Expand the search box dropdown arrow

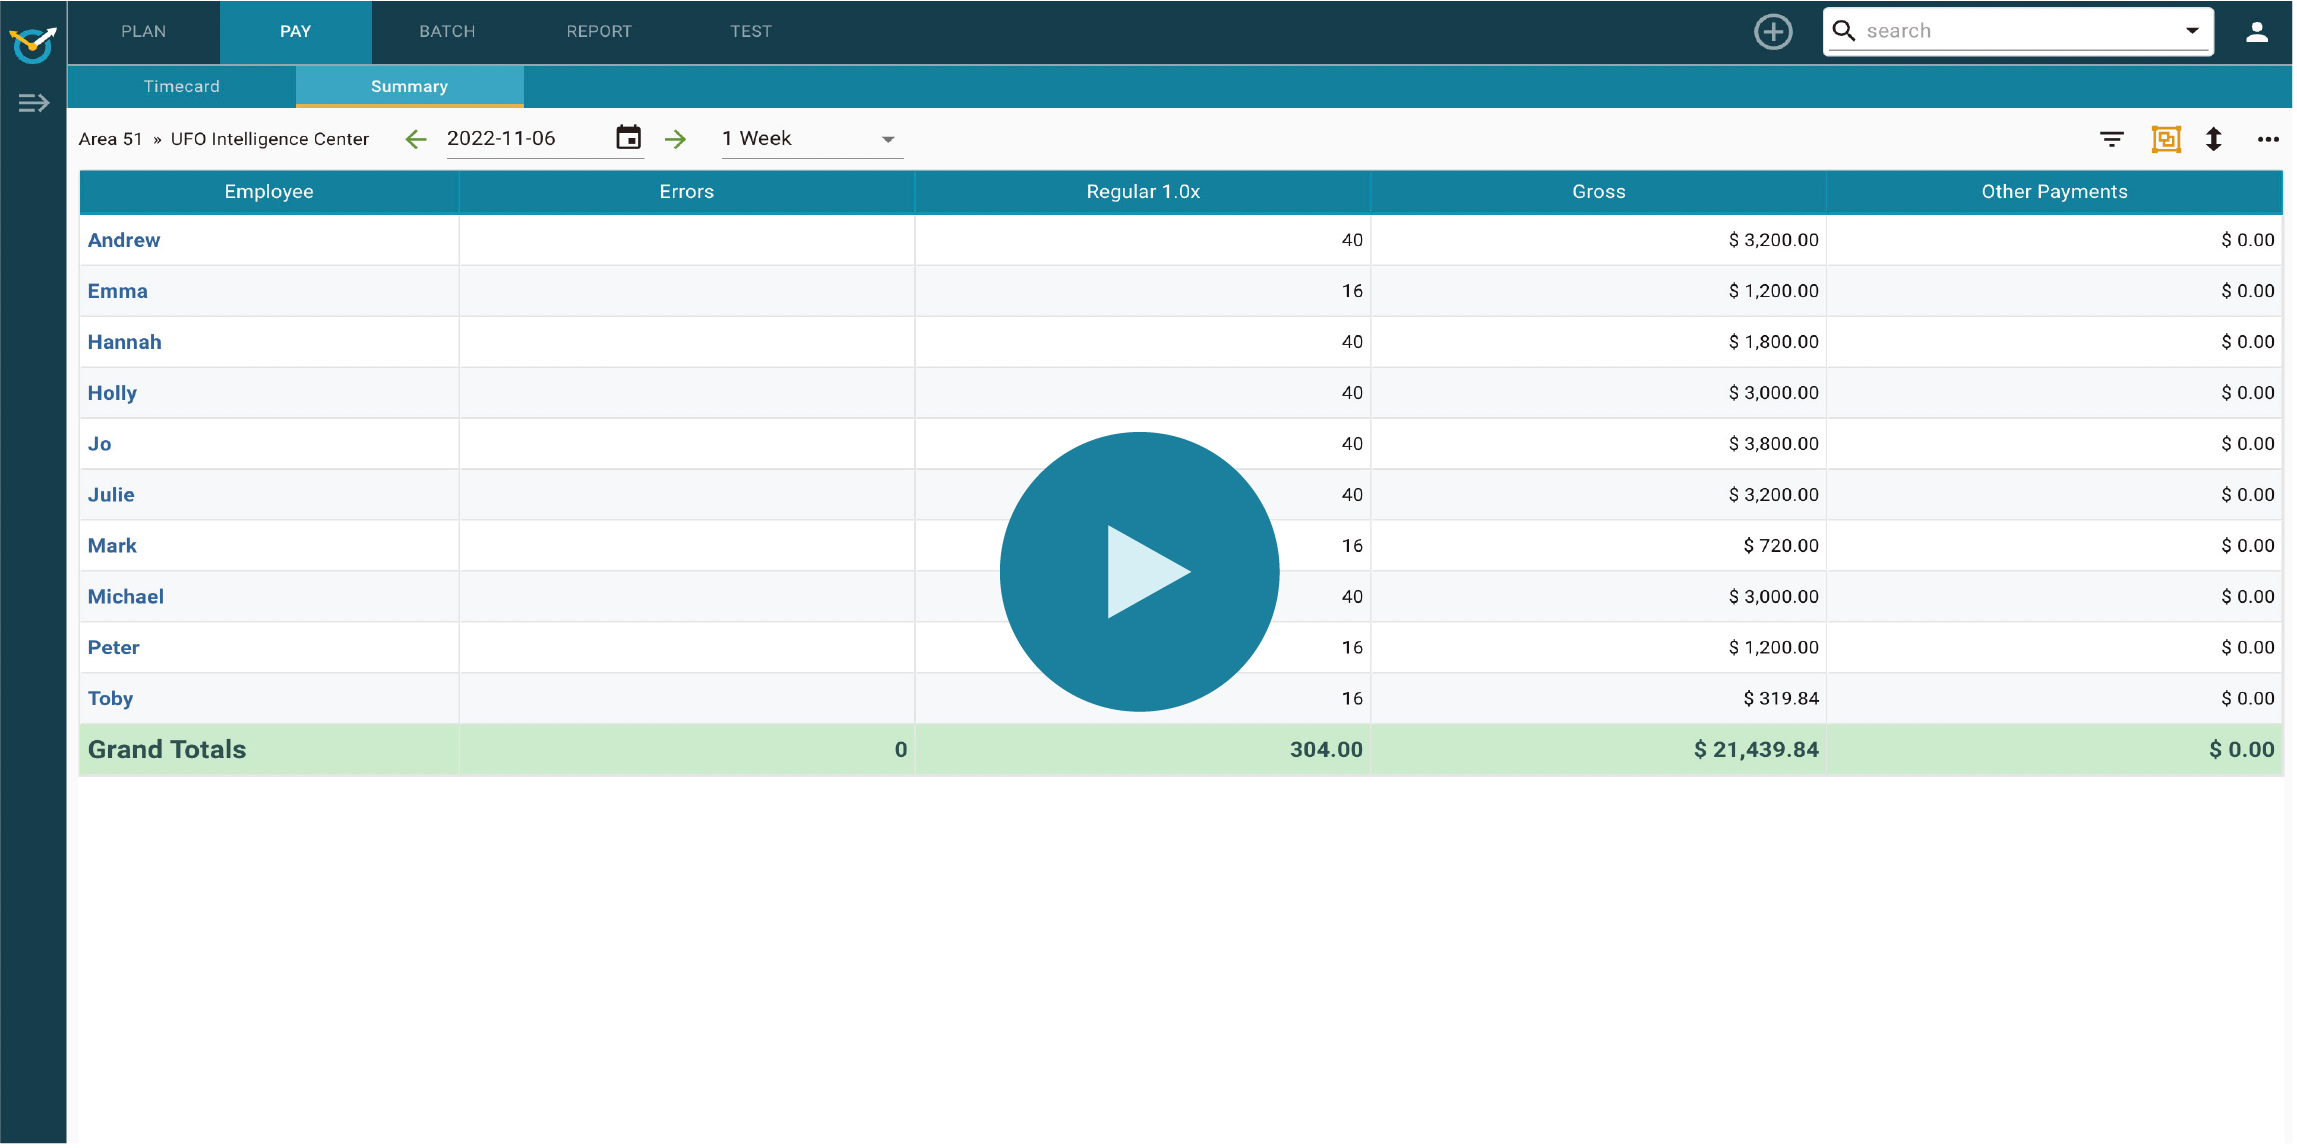pos(2191,31)
